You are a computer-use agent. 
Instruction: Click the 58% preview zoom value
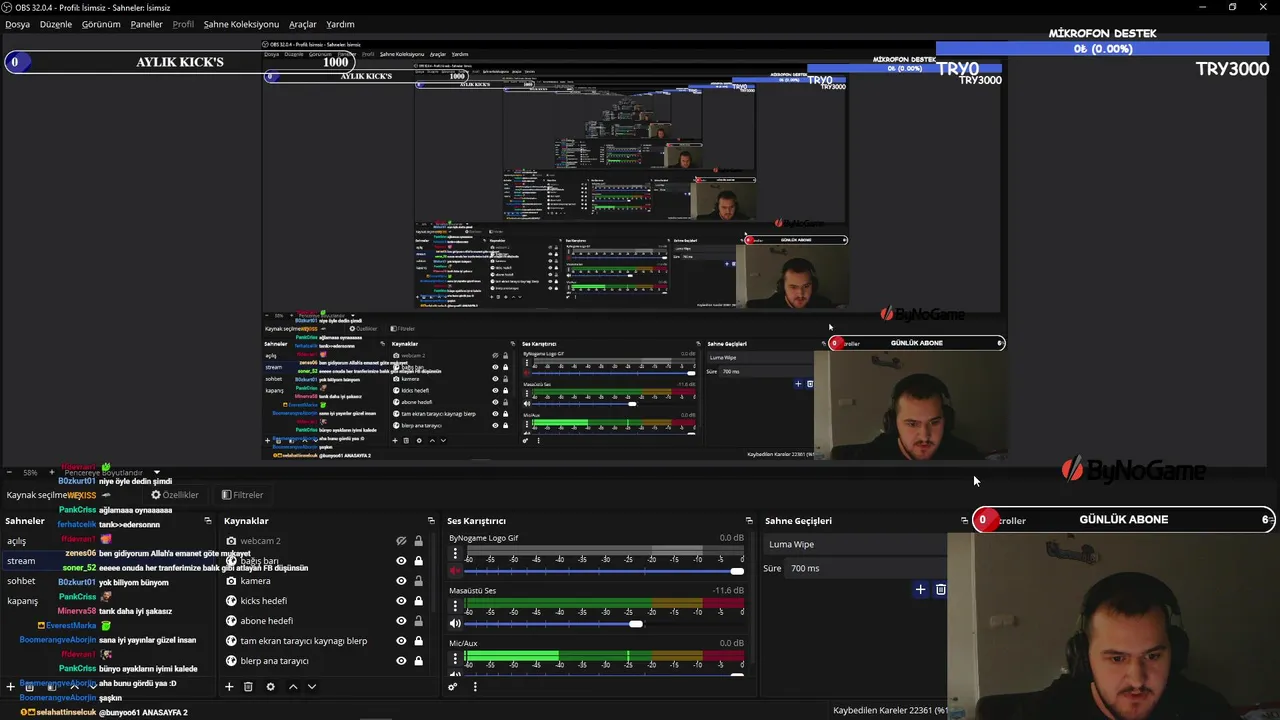pyautogui.click(x=30, y=472)
